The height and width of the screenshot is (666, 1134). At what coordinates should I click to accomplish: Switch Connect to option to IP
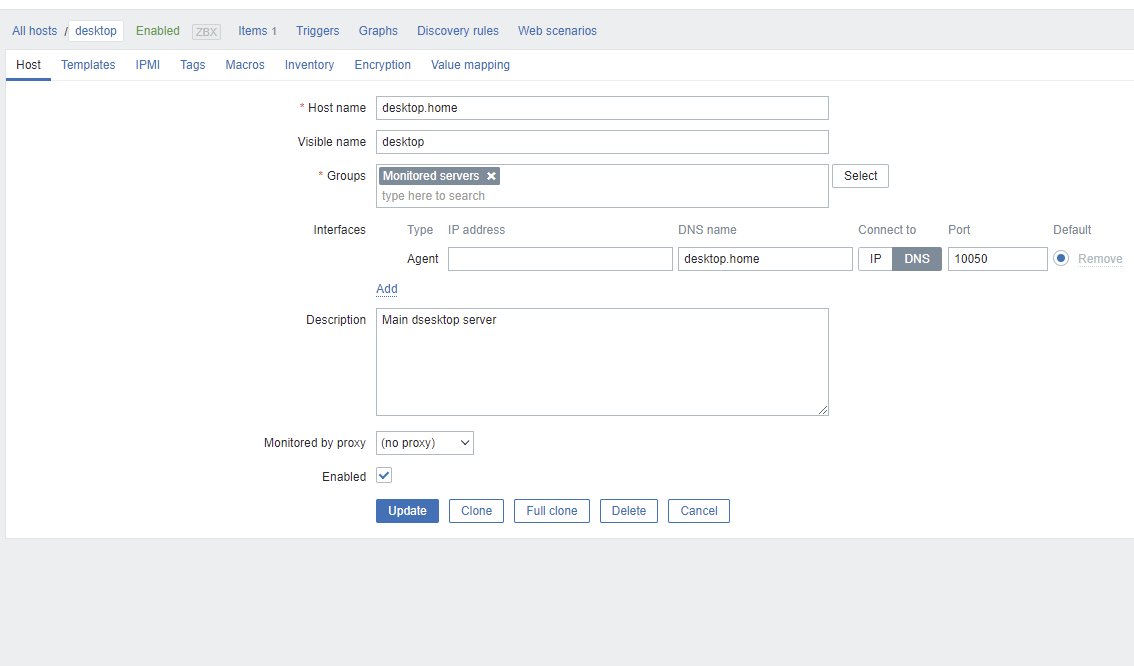[875, 259]
